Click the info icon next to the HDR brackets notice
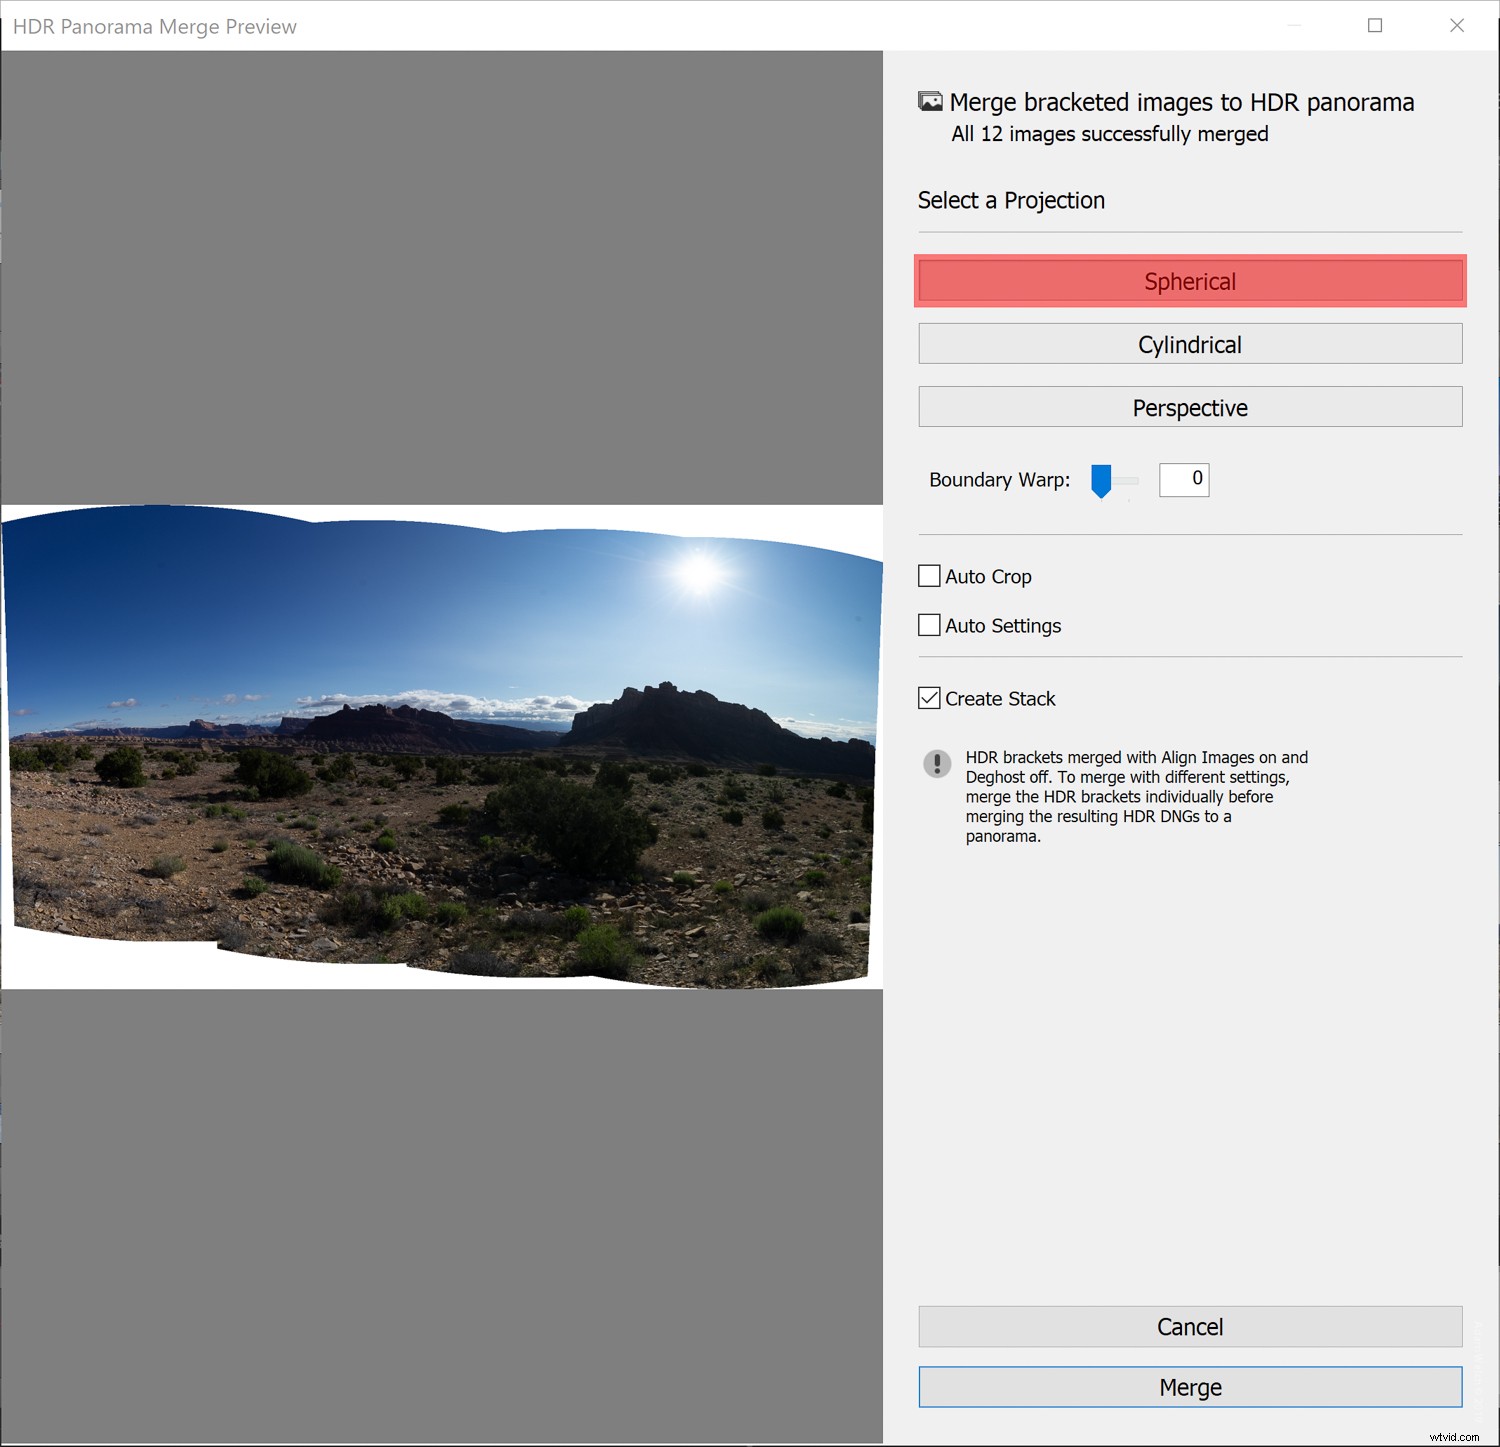The image size is (1500, 1447). [936, 765]
